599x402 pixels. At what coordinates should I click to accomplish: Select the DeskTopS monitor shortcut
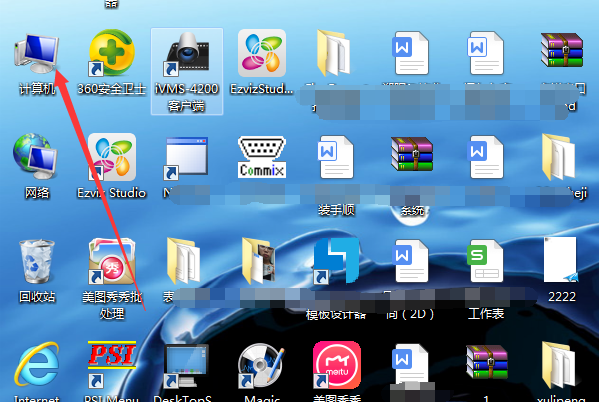(186, 365)
